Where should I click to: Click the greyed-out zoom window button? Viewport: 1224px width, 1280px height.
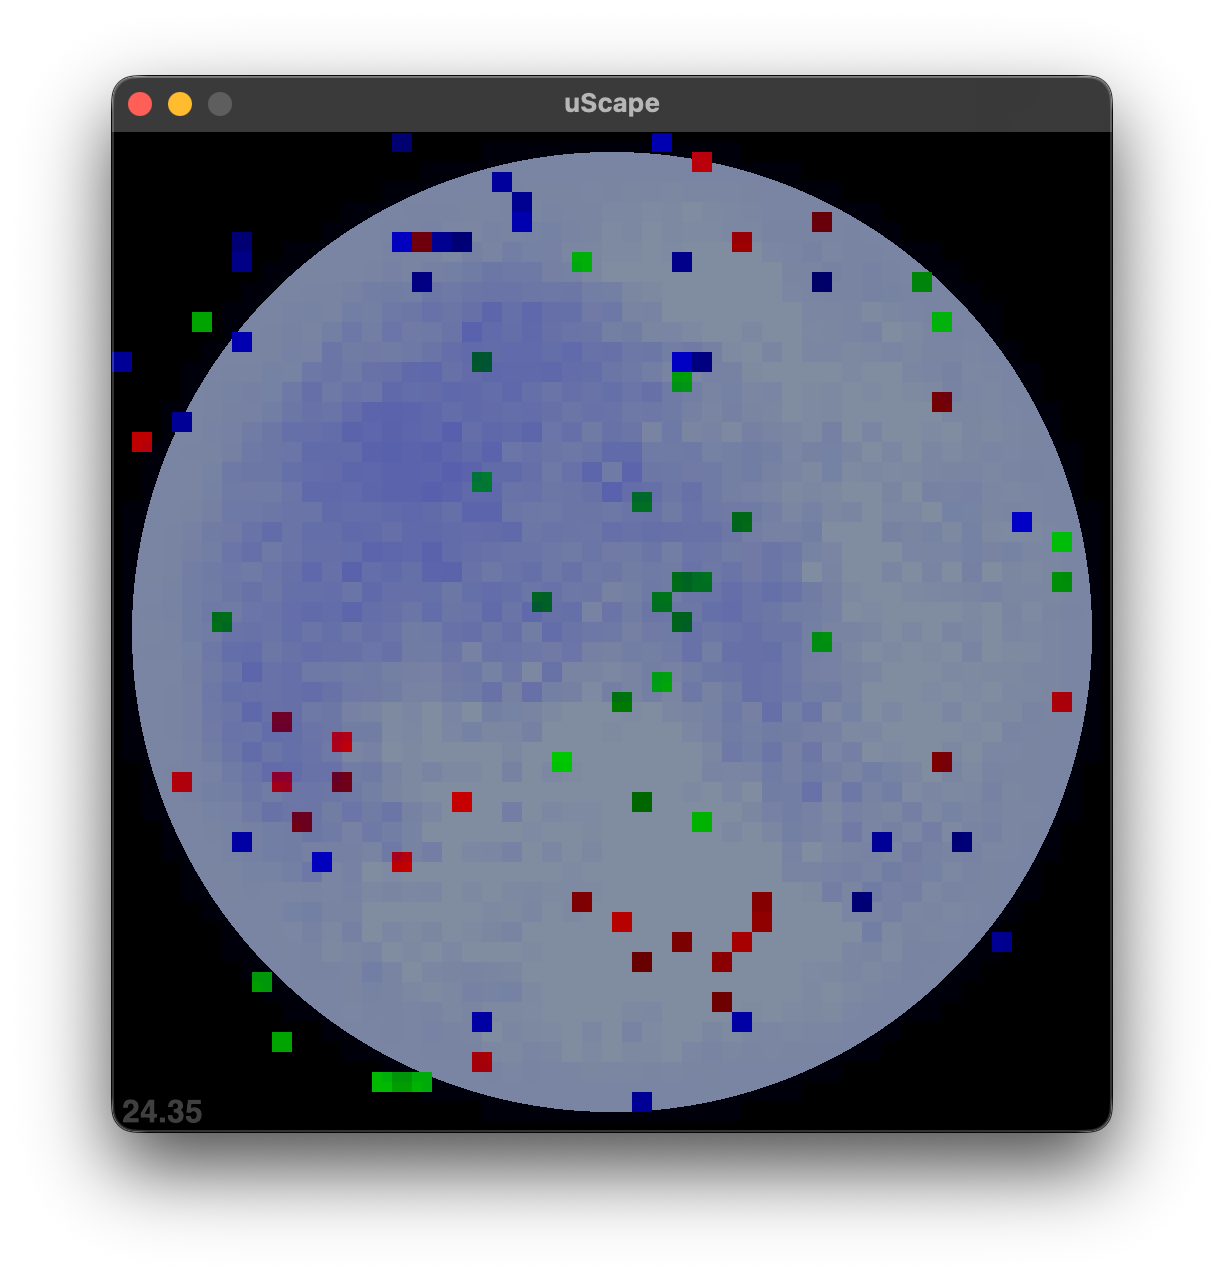(220, 104)
